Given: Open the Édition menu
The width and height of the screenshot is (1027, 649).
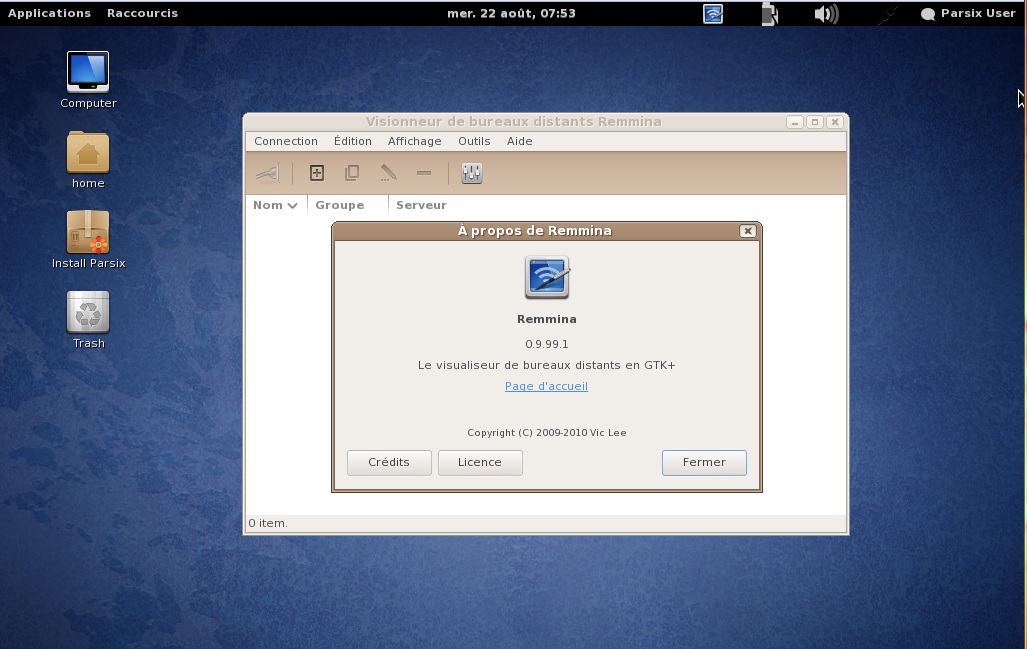Looking at the screenshot, I should 352,141.
